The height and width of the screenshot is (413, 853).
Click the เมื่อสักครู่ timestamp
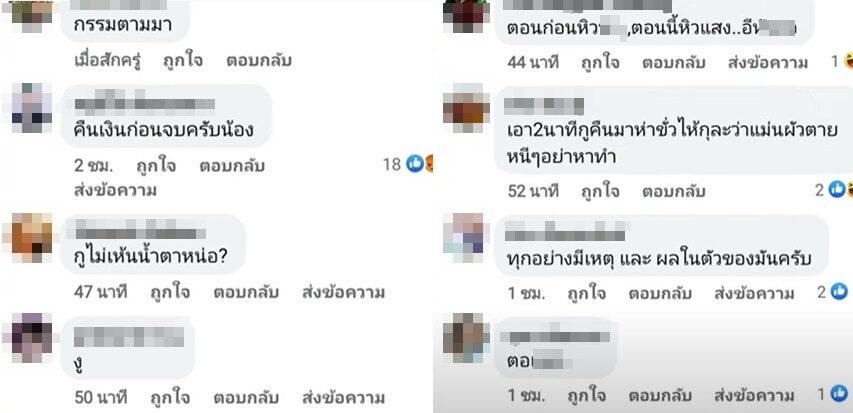pyautogui.click(x=108, y=60)
